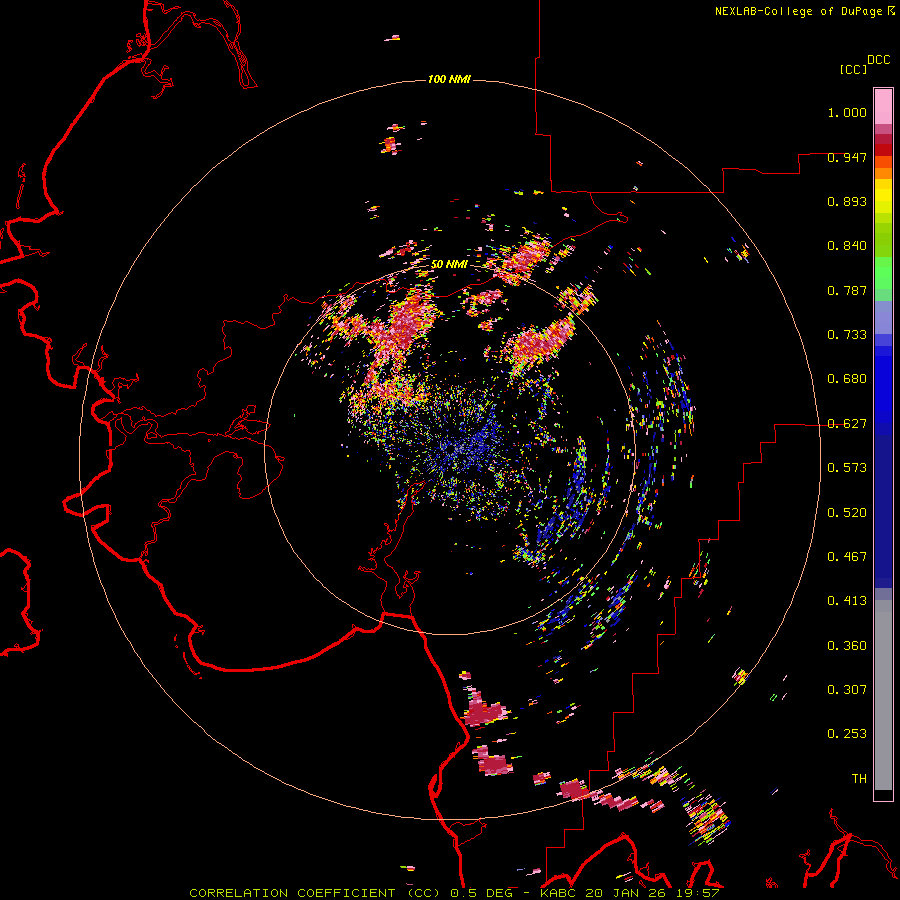Click the 0.360 color scale value
Screen dimensions: 900x900
tap(847, 646)
